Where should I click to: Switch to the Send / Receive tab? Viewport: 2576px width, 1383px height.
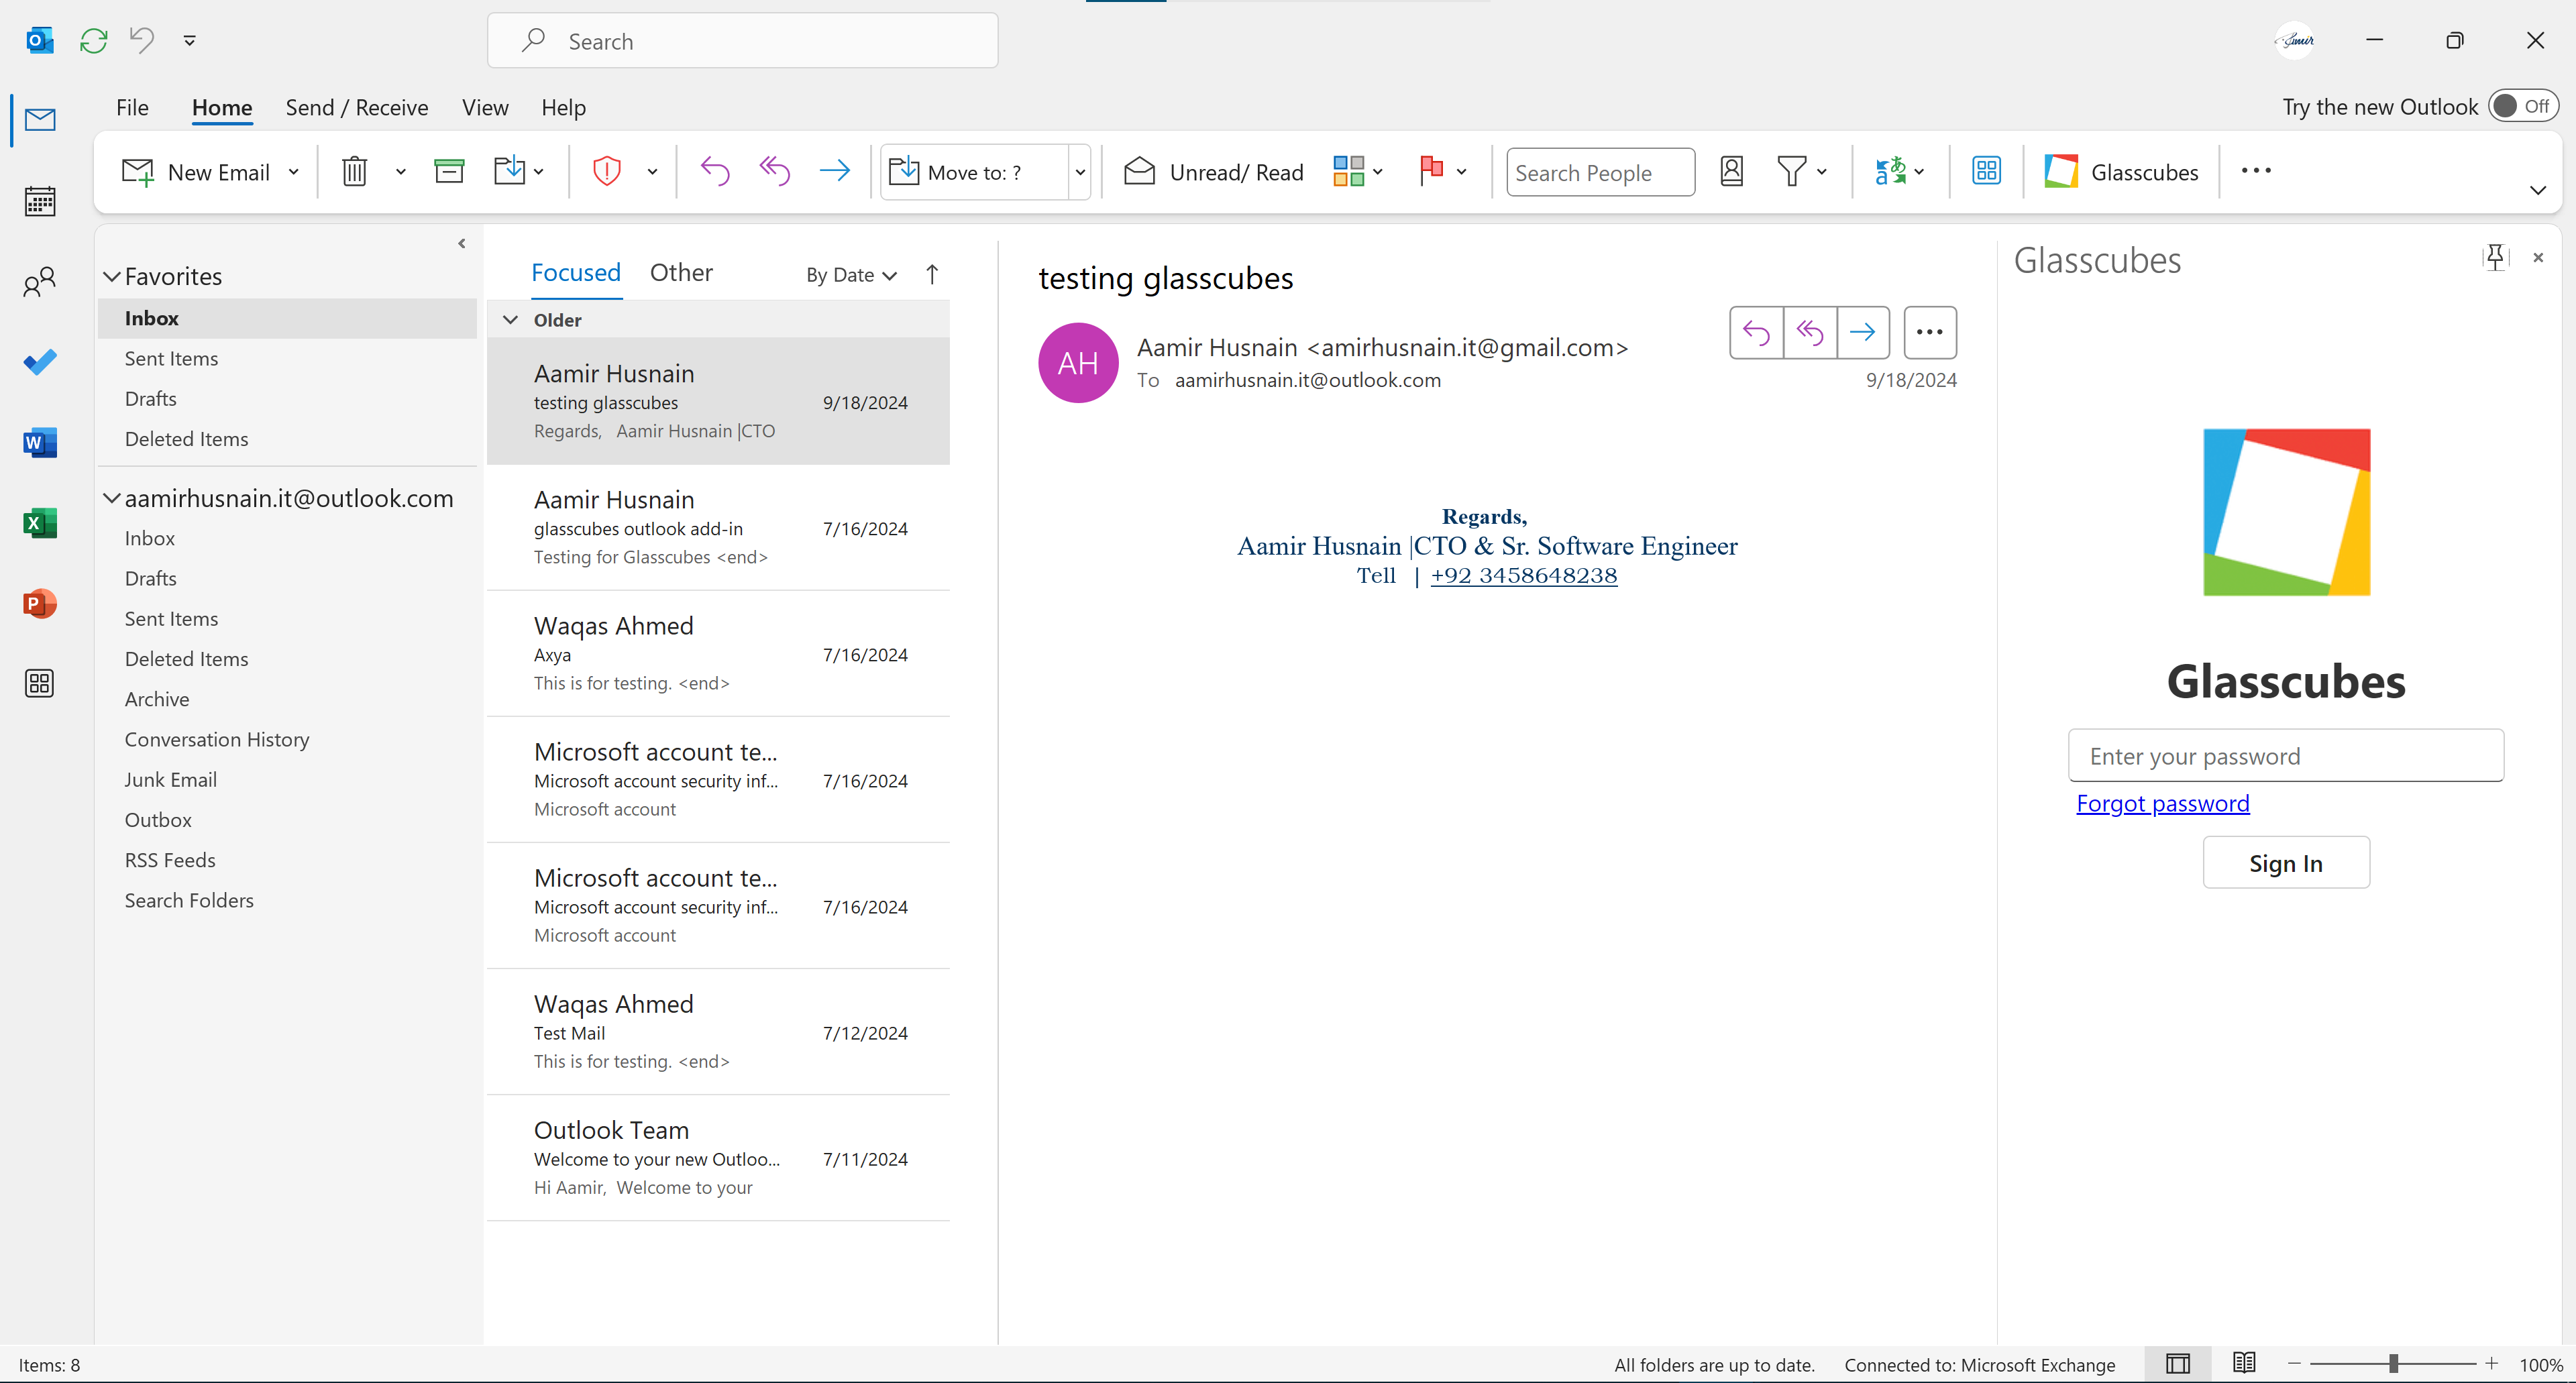pyautogui.click(x=357, y=107)
